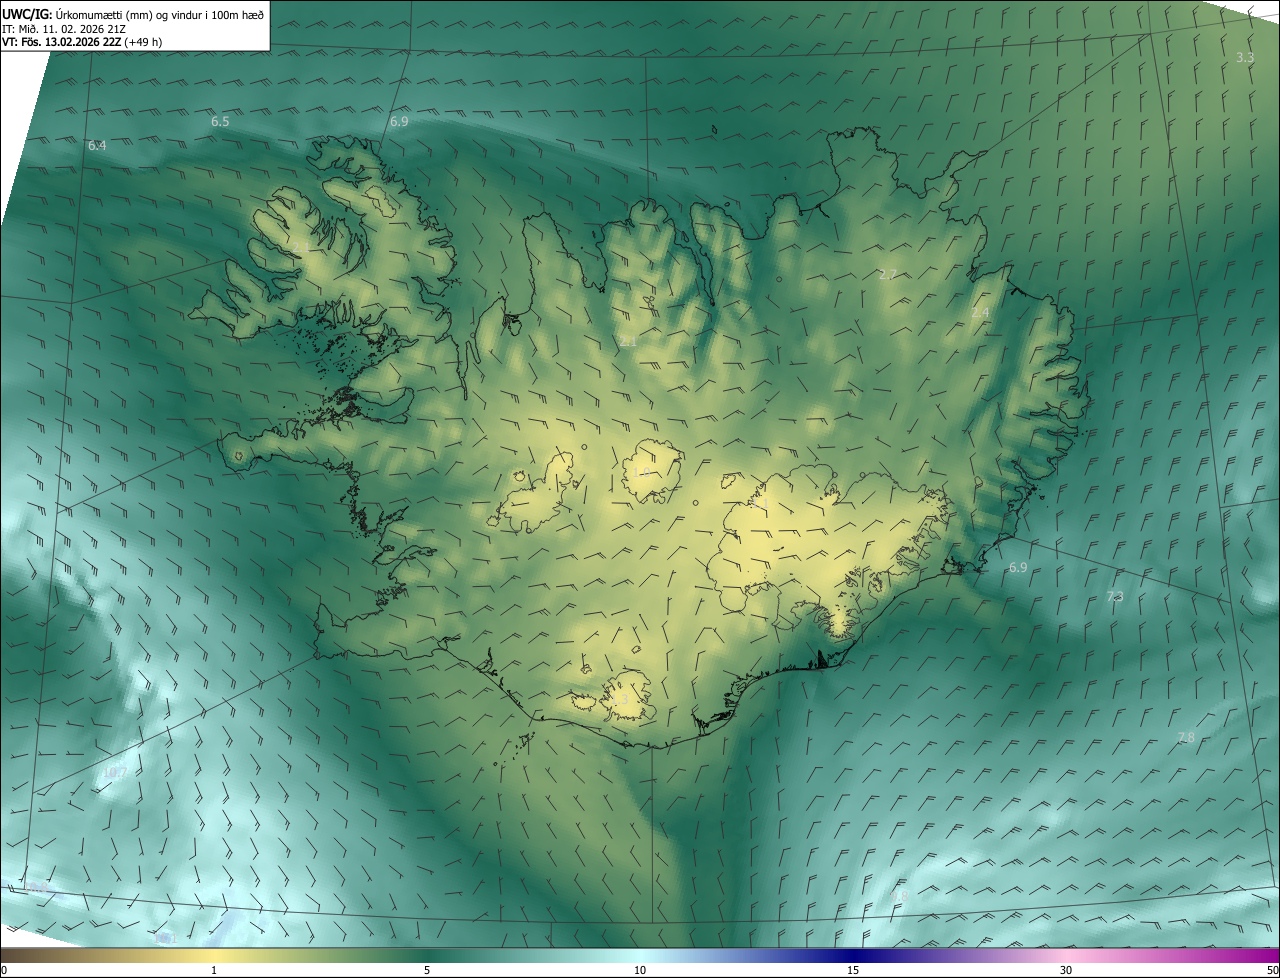Click the dark blue segment of the color bar
Screen dimensions: 1280x978
tap(853, 955)
